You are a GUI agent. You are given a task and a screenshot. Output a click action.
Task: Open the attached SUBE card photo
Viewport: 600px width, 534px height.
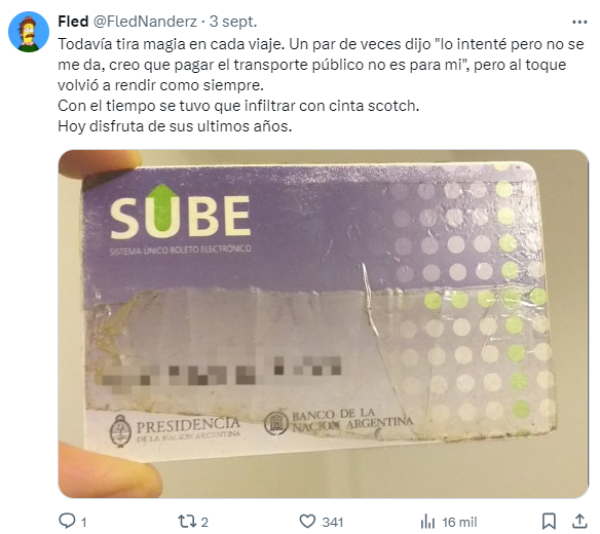pos(323,324)
